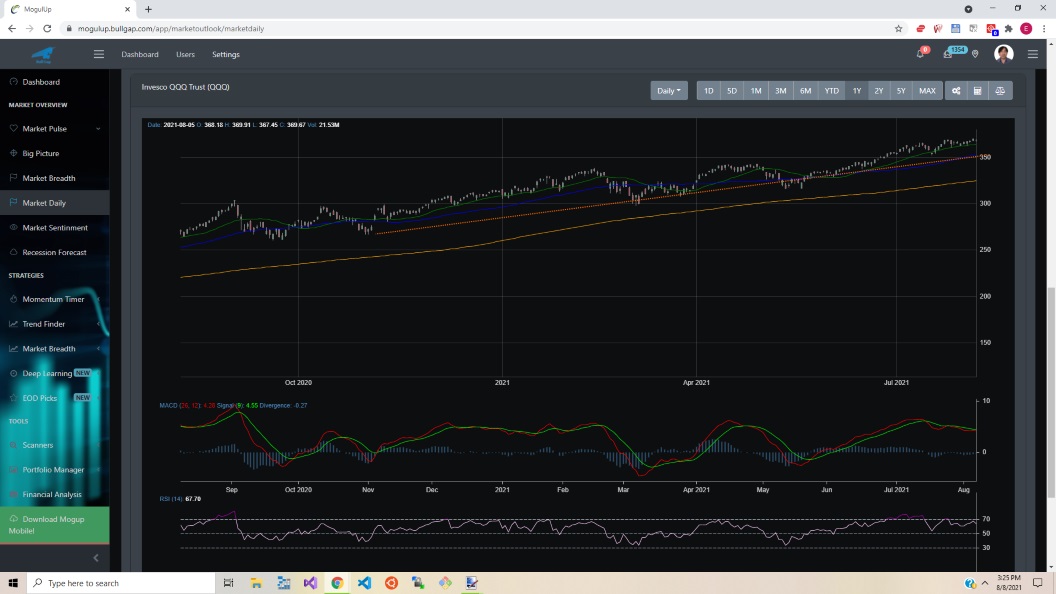Open chart indicator settings gears icon
Screen dimensions: 1056x594
pyautogui.click(x=956, y=91)
